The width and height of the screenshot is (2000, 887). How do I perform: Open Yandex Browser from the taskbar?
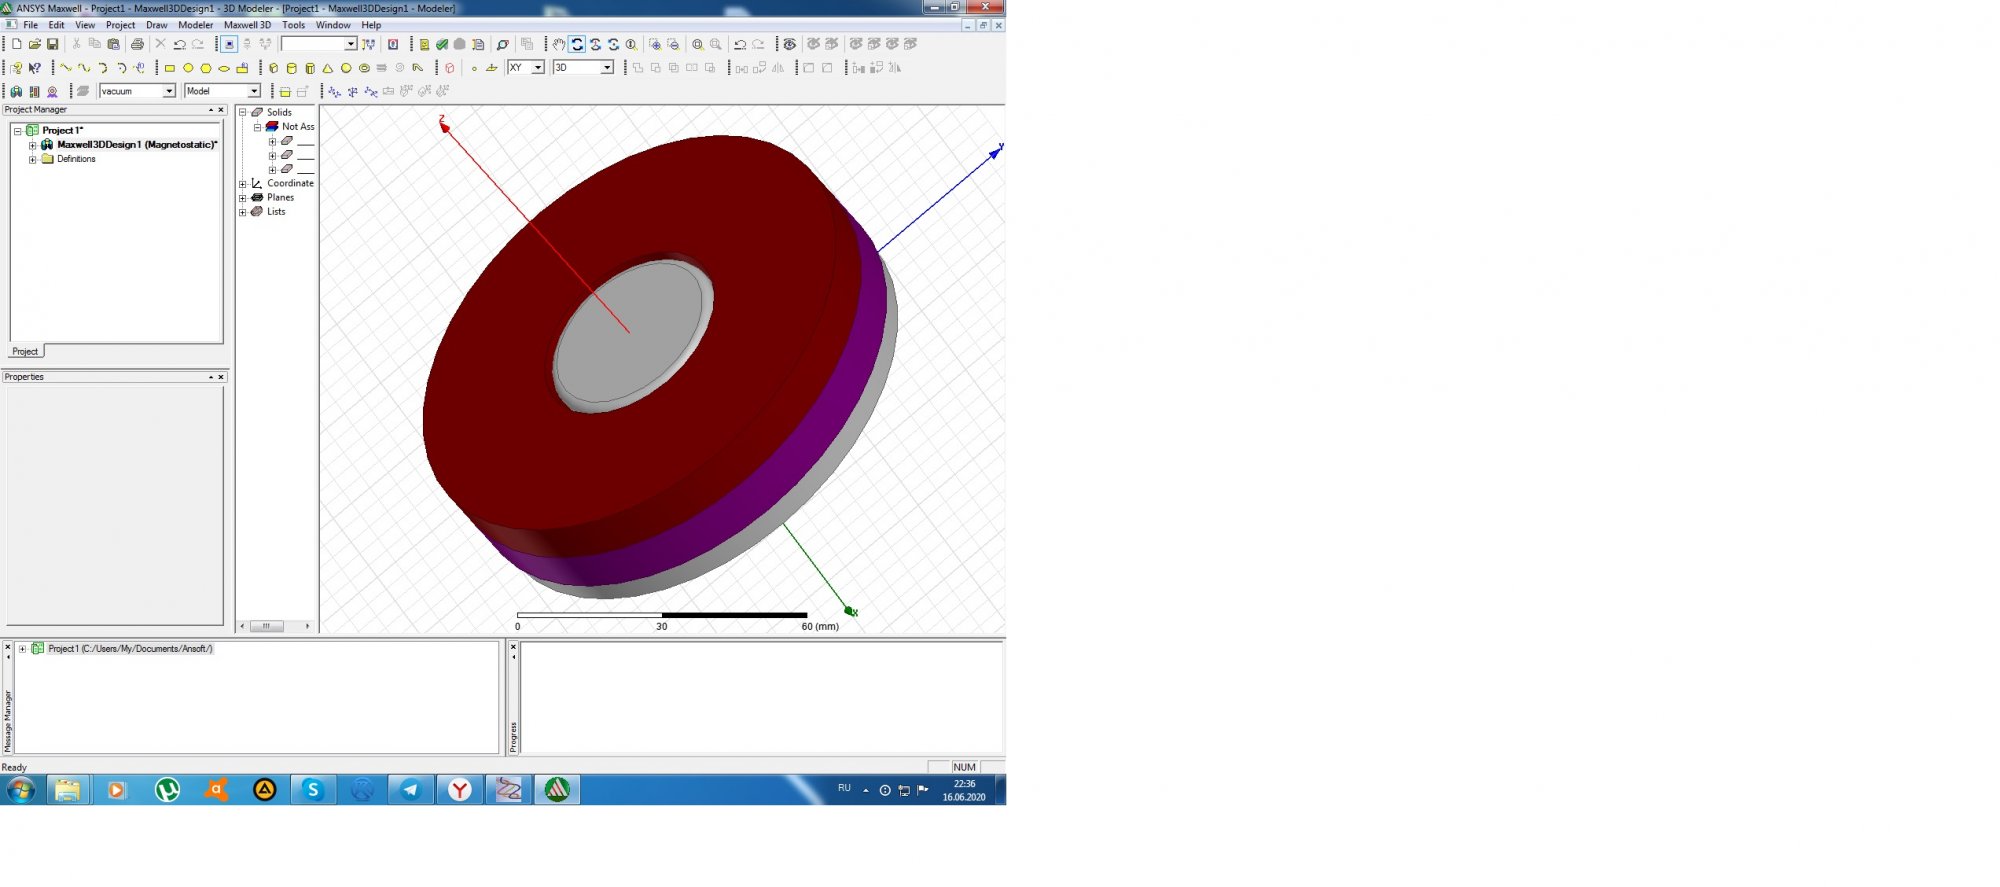[460, 790]
